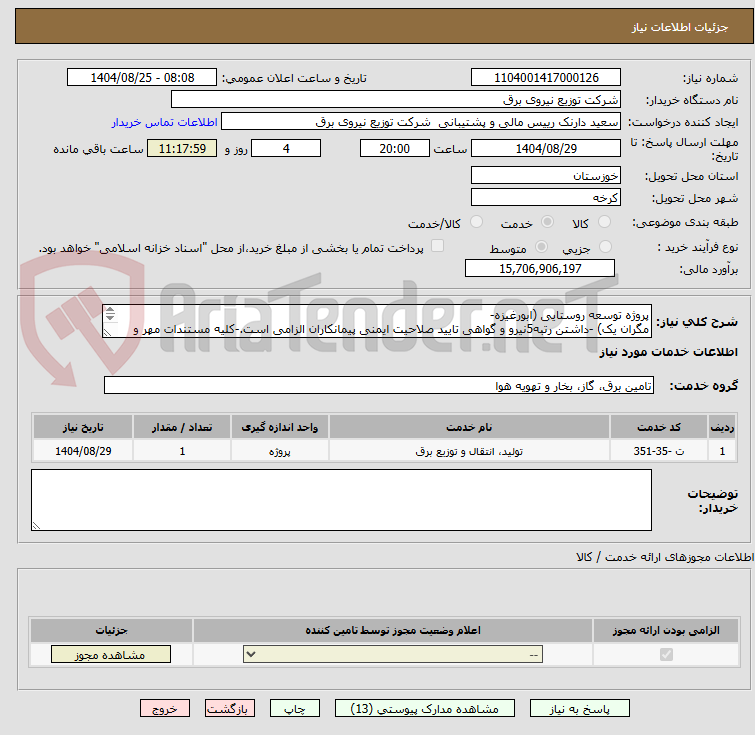Open attached documents 'مشاهده مدارک پیوستی (13)'
The image size is (755, 735).
[x=425, y=709]
